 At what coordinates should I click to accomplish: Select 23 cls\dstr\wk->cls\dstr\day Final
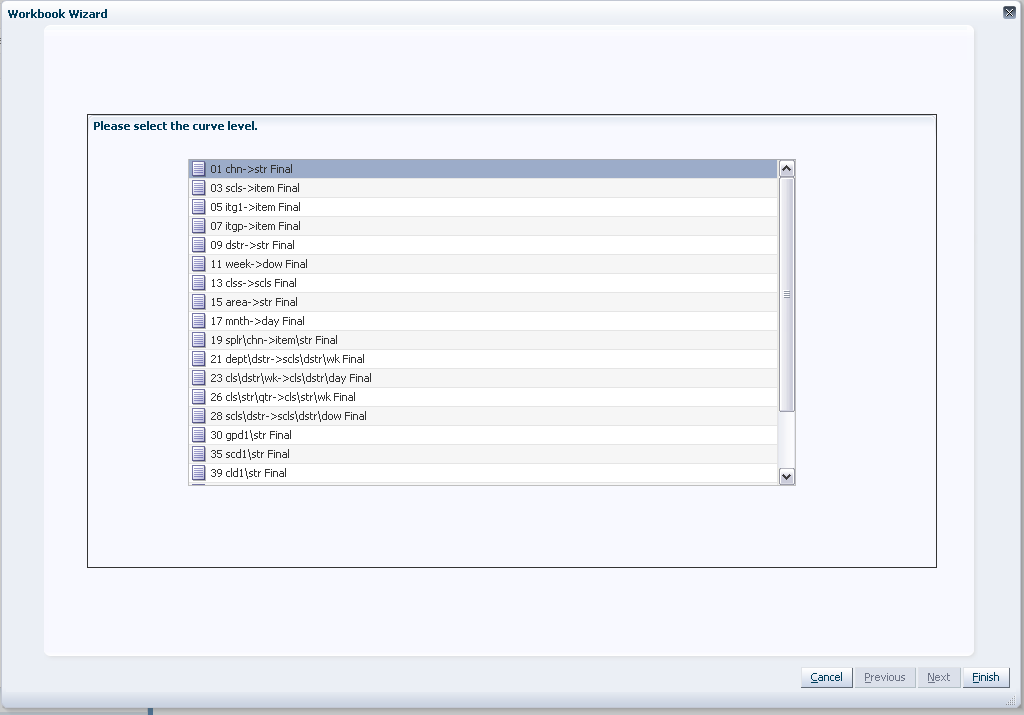coord(483,377)
